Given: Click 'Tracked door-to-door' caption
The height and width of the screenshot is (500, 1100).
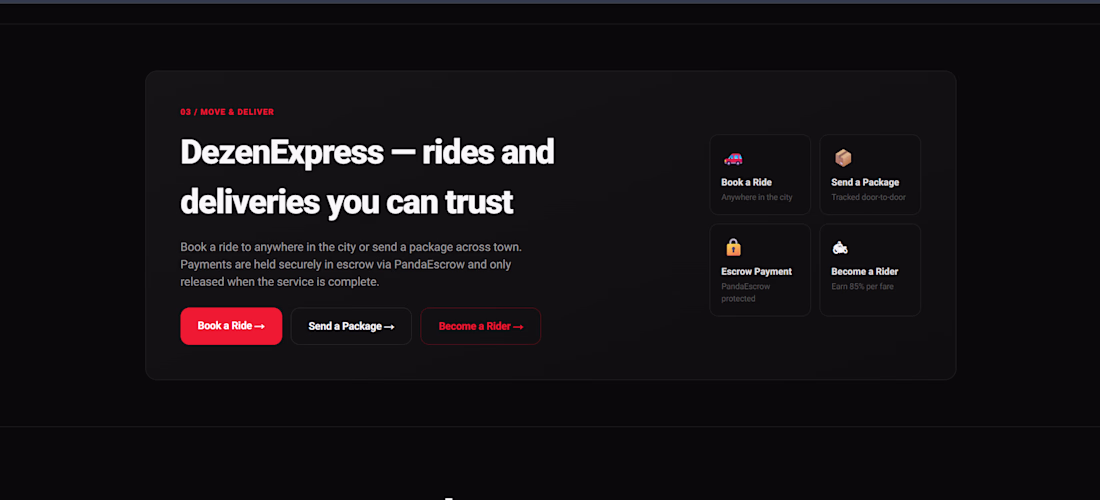Looking at the screenshot, I should click(x=868, y=198).
